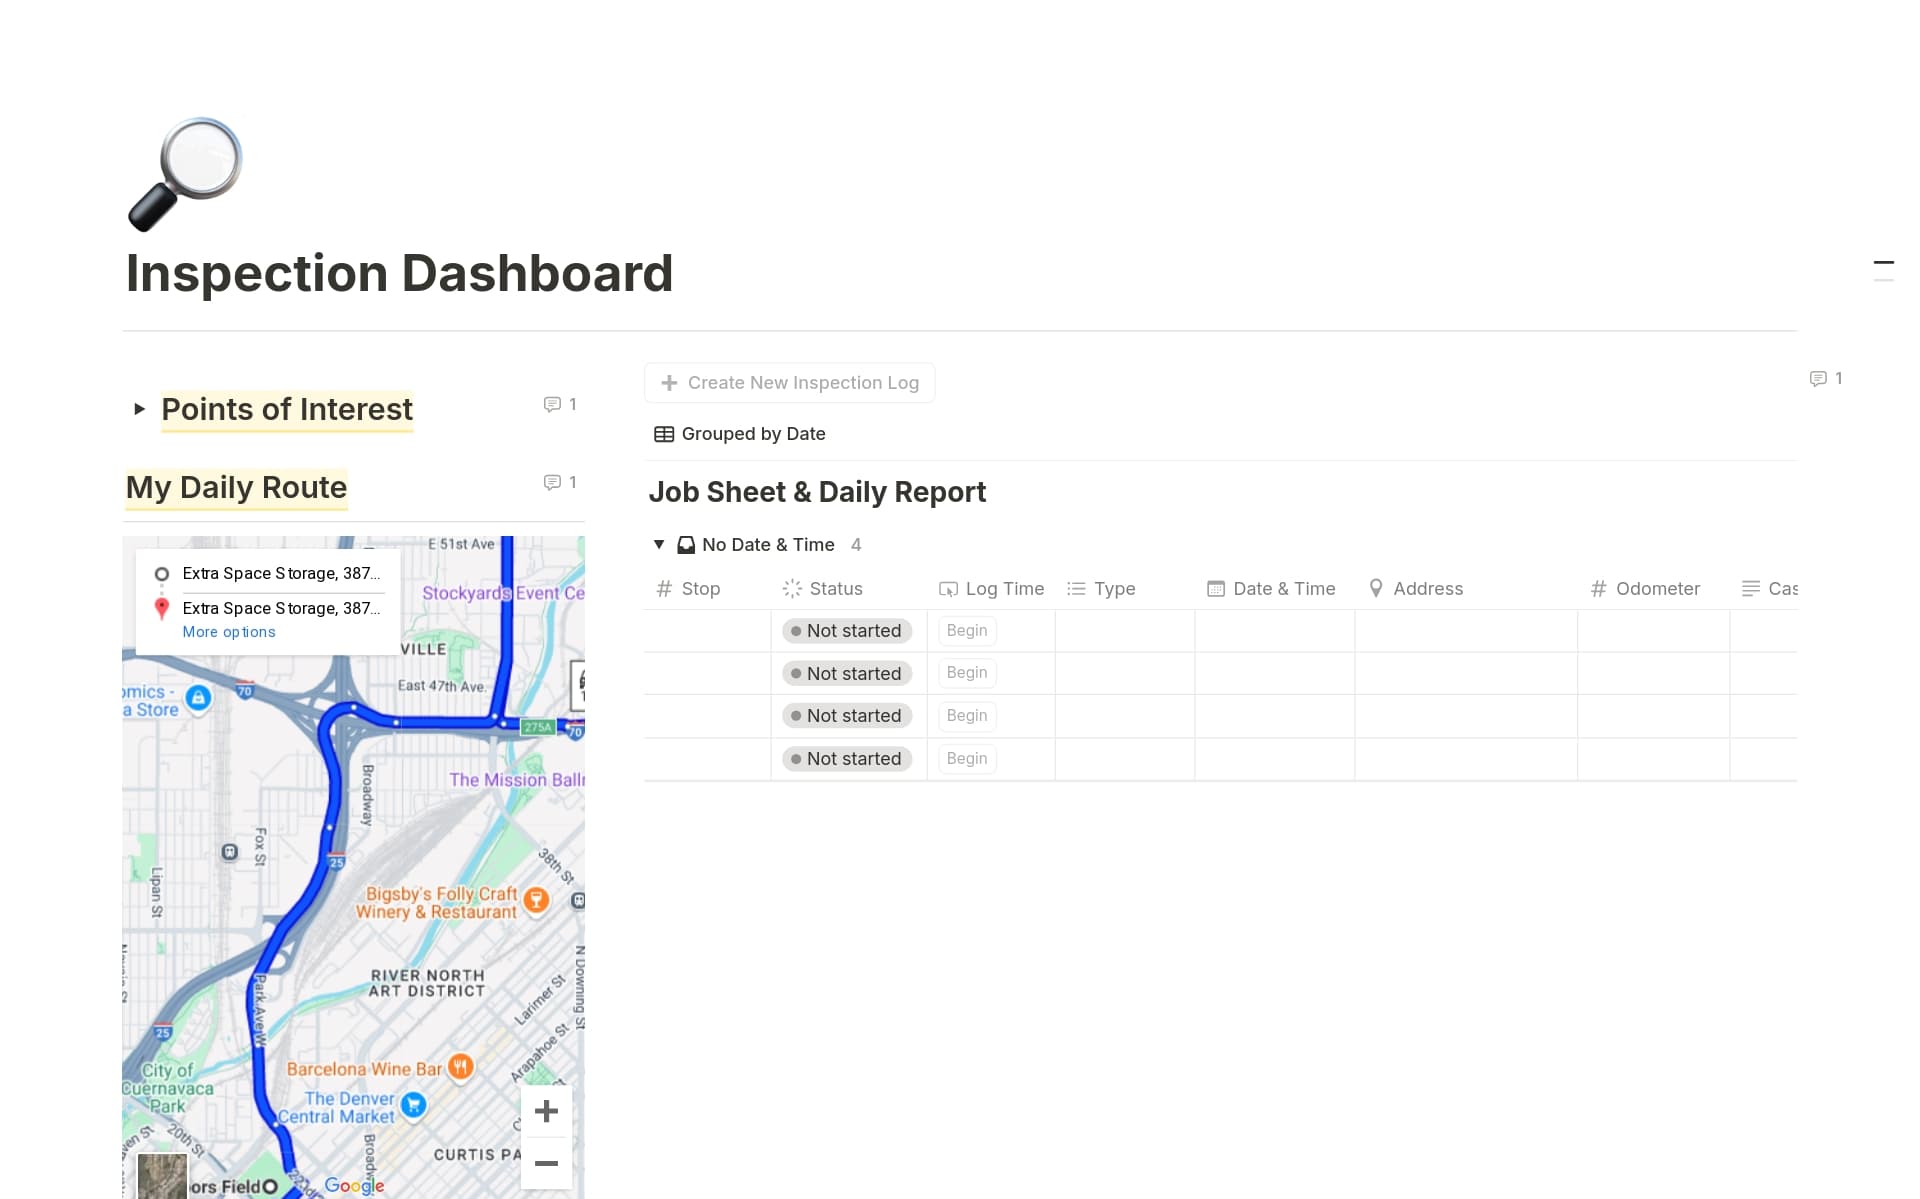Screen dimensions: 1920x1199
Task: Click the More options link in the map popup
Action: click(x=229, y=631)
